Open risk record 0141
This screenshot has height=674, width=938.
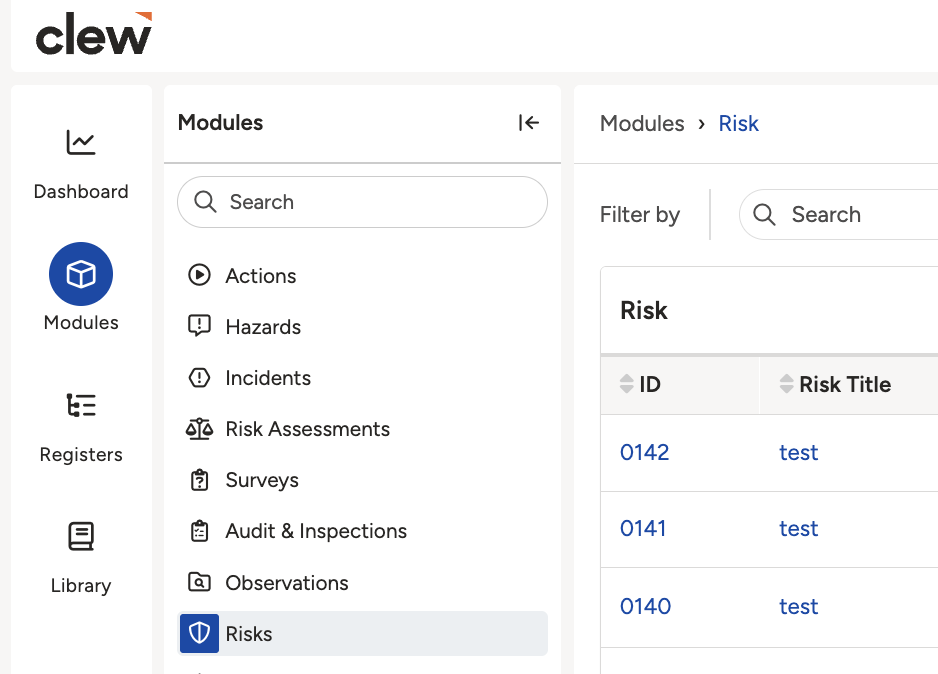[643, 528]
